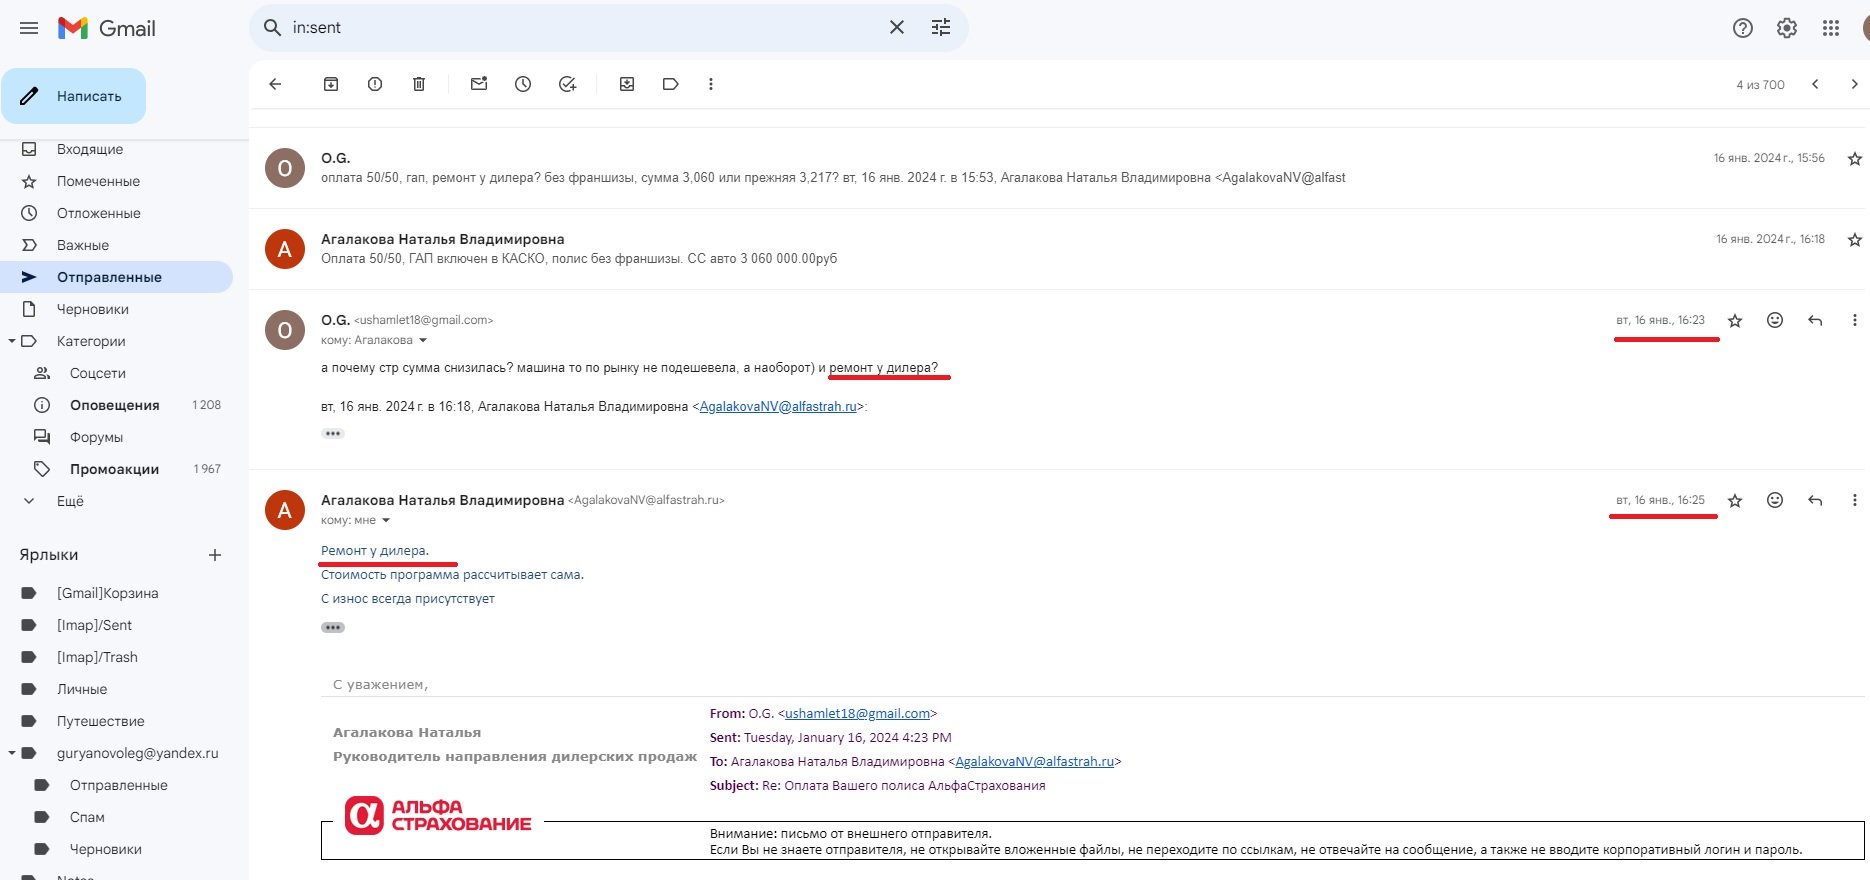Star the 15:56 message from O.G.
This screenshot has width=1870, height=880.
(1855, 159)
